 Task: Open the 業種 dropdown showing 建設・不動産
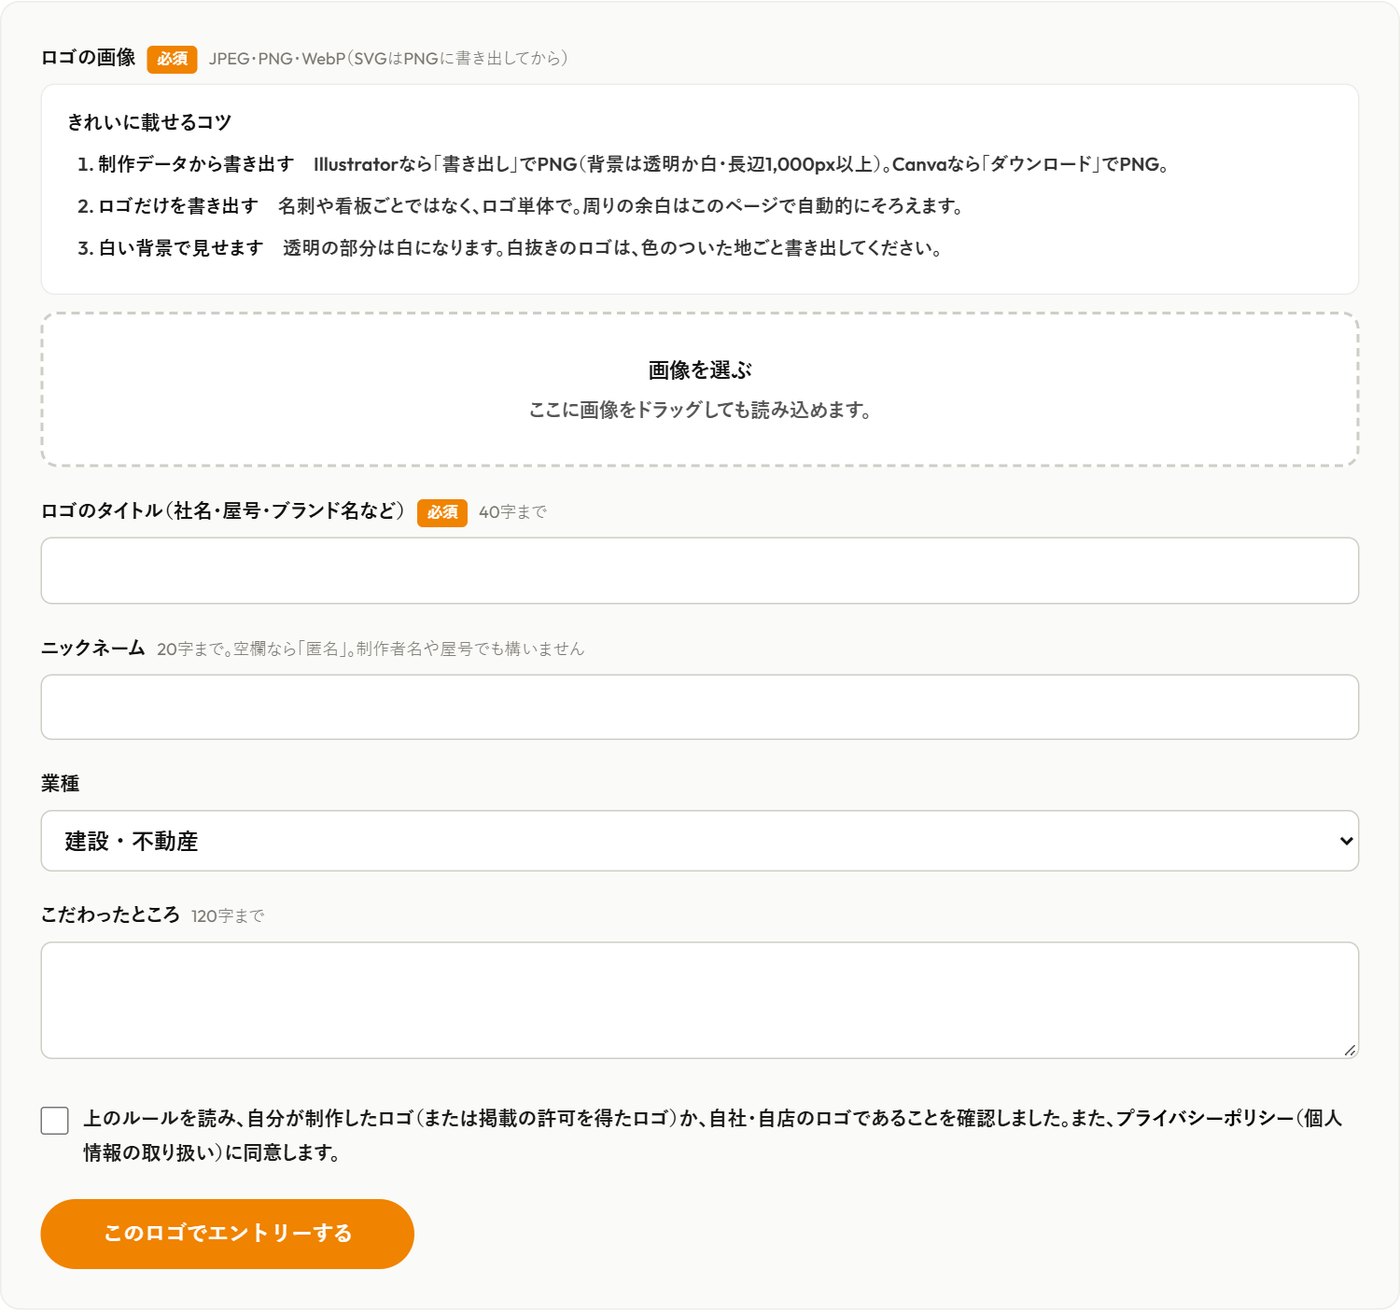[699, 841]
